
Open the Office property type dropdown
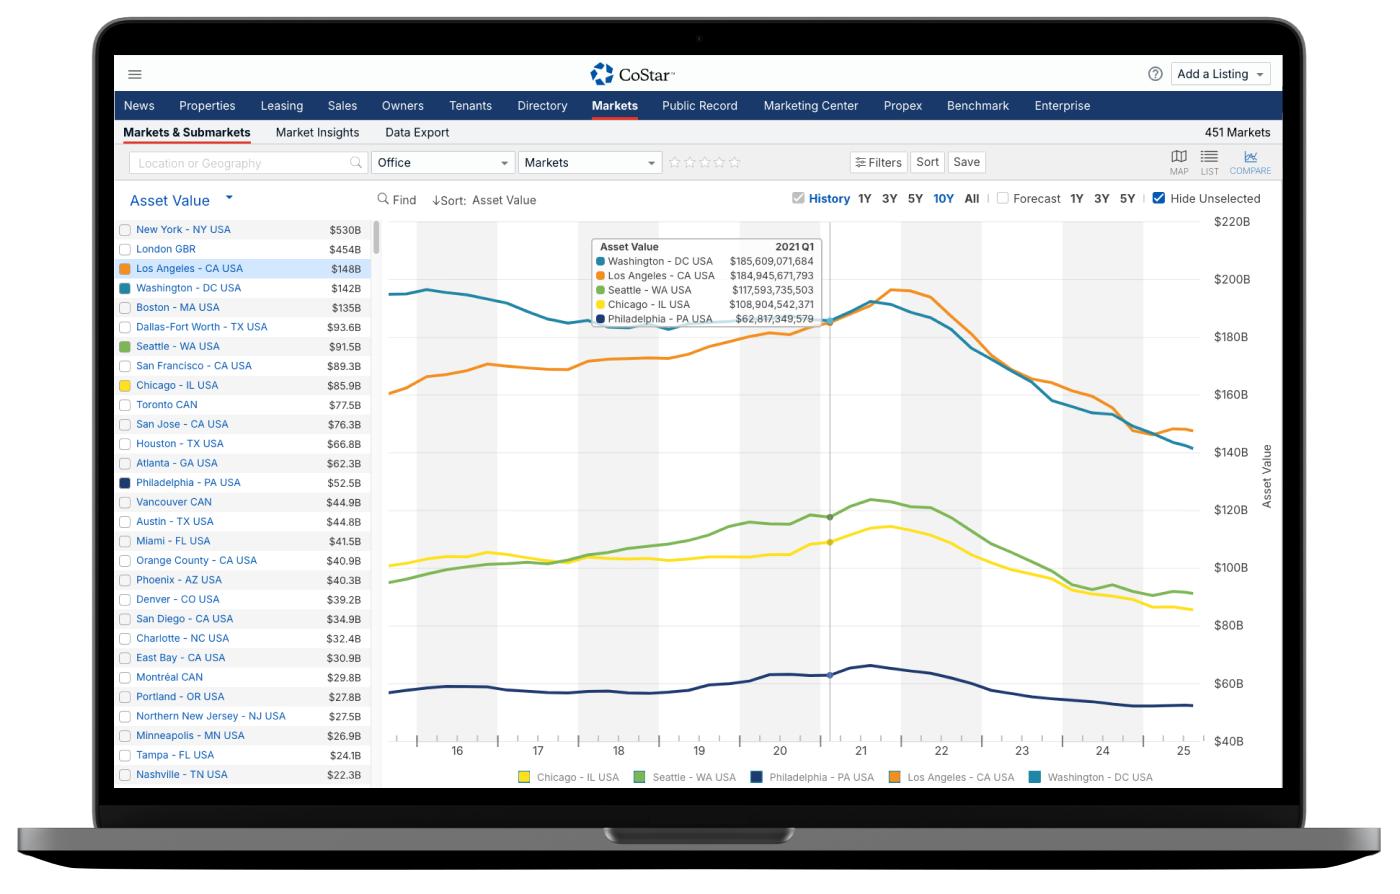click(x=443, y=162)
